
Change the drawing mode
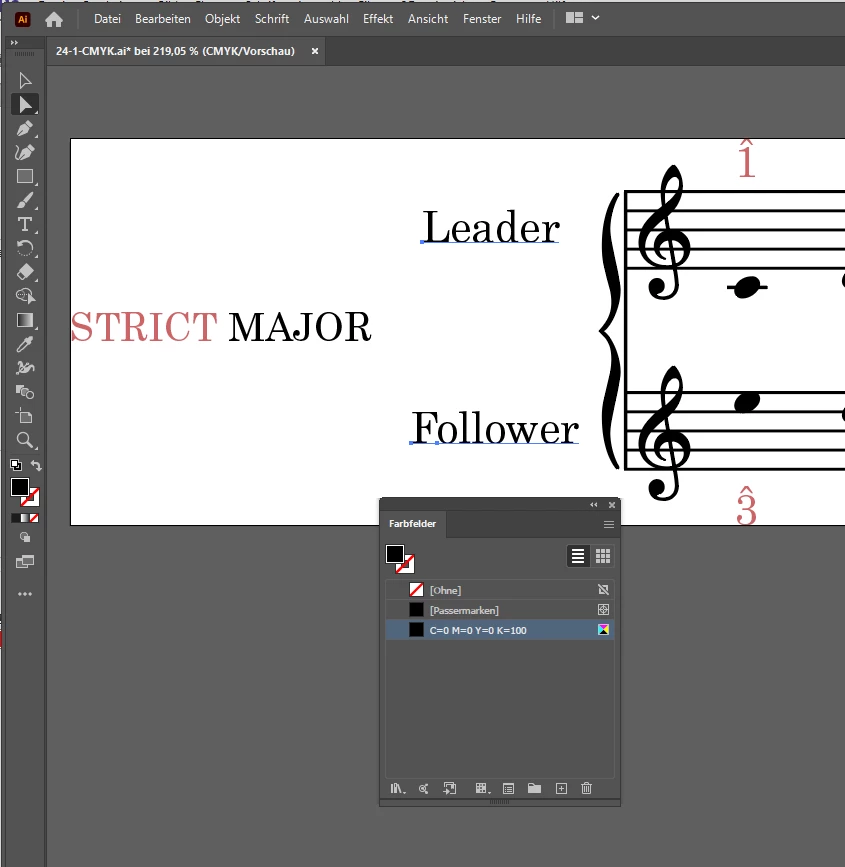25,537
